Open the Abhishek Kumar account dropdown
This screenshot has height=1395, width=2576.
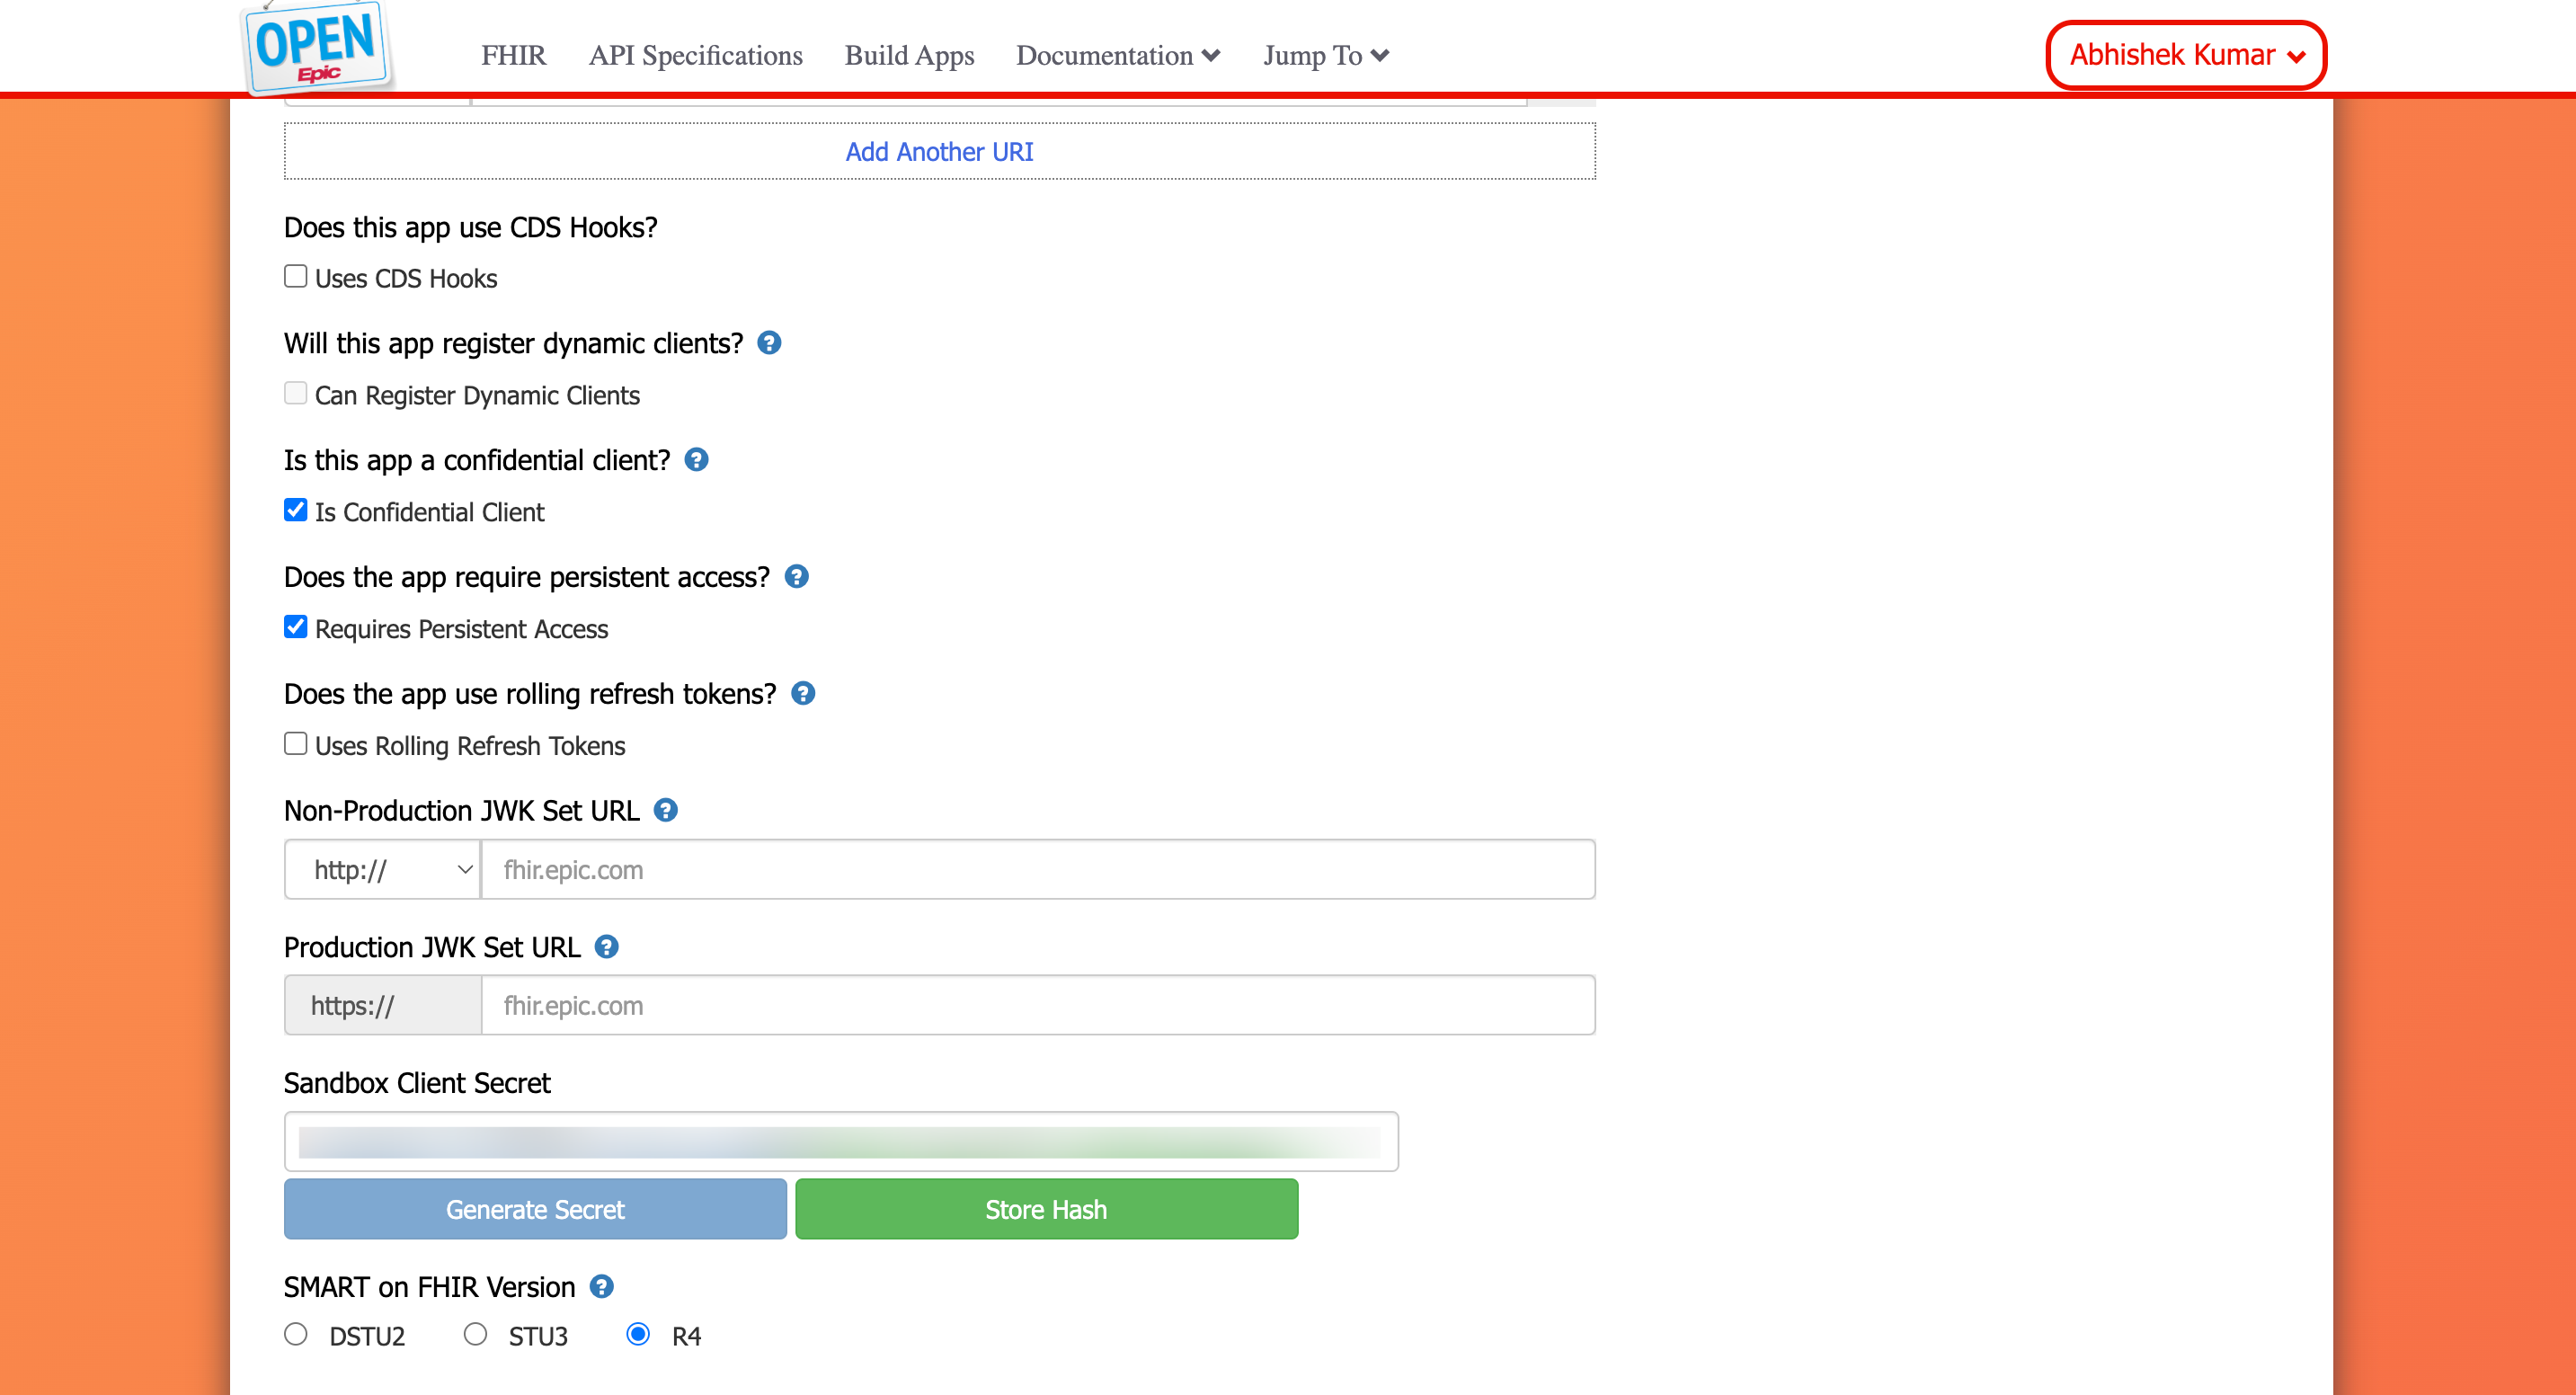pos(2186,55)
